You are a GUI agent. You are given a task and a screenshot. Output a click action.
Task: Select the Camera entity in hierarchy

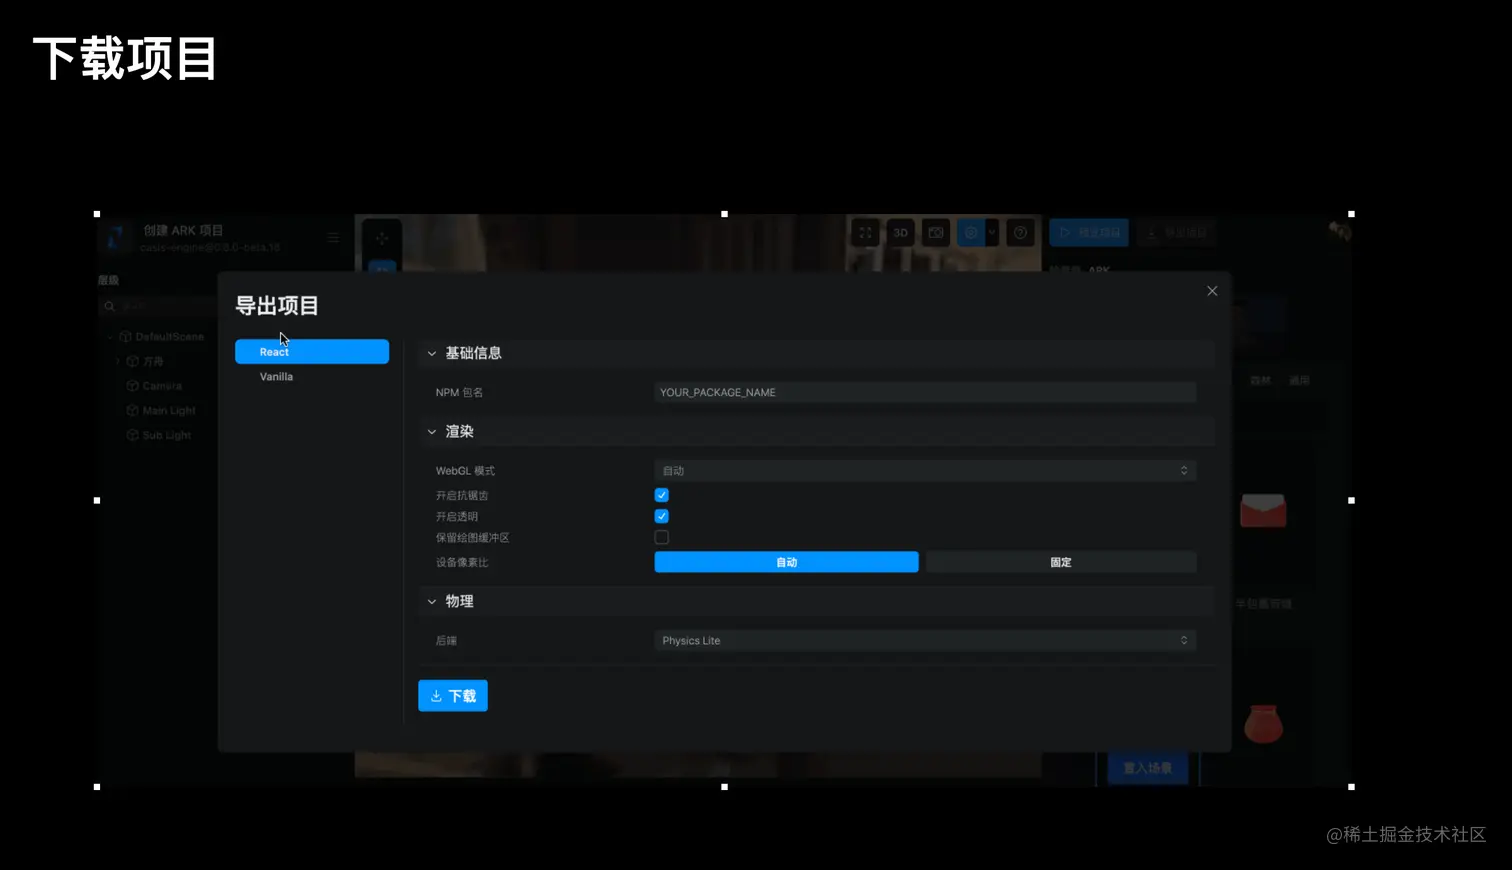click(154, 386)
